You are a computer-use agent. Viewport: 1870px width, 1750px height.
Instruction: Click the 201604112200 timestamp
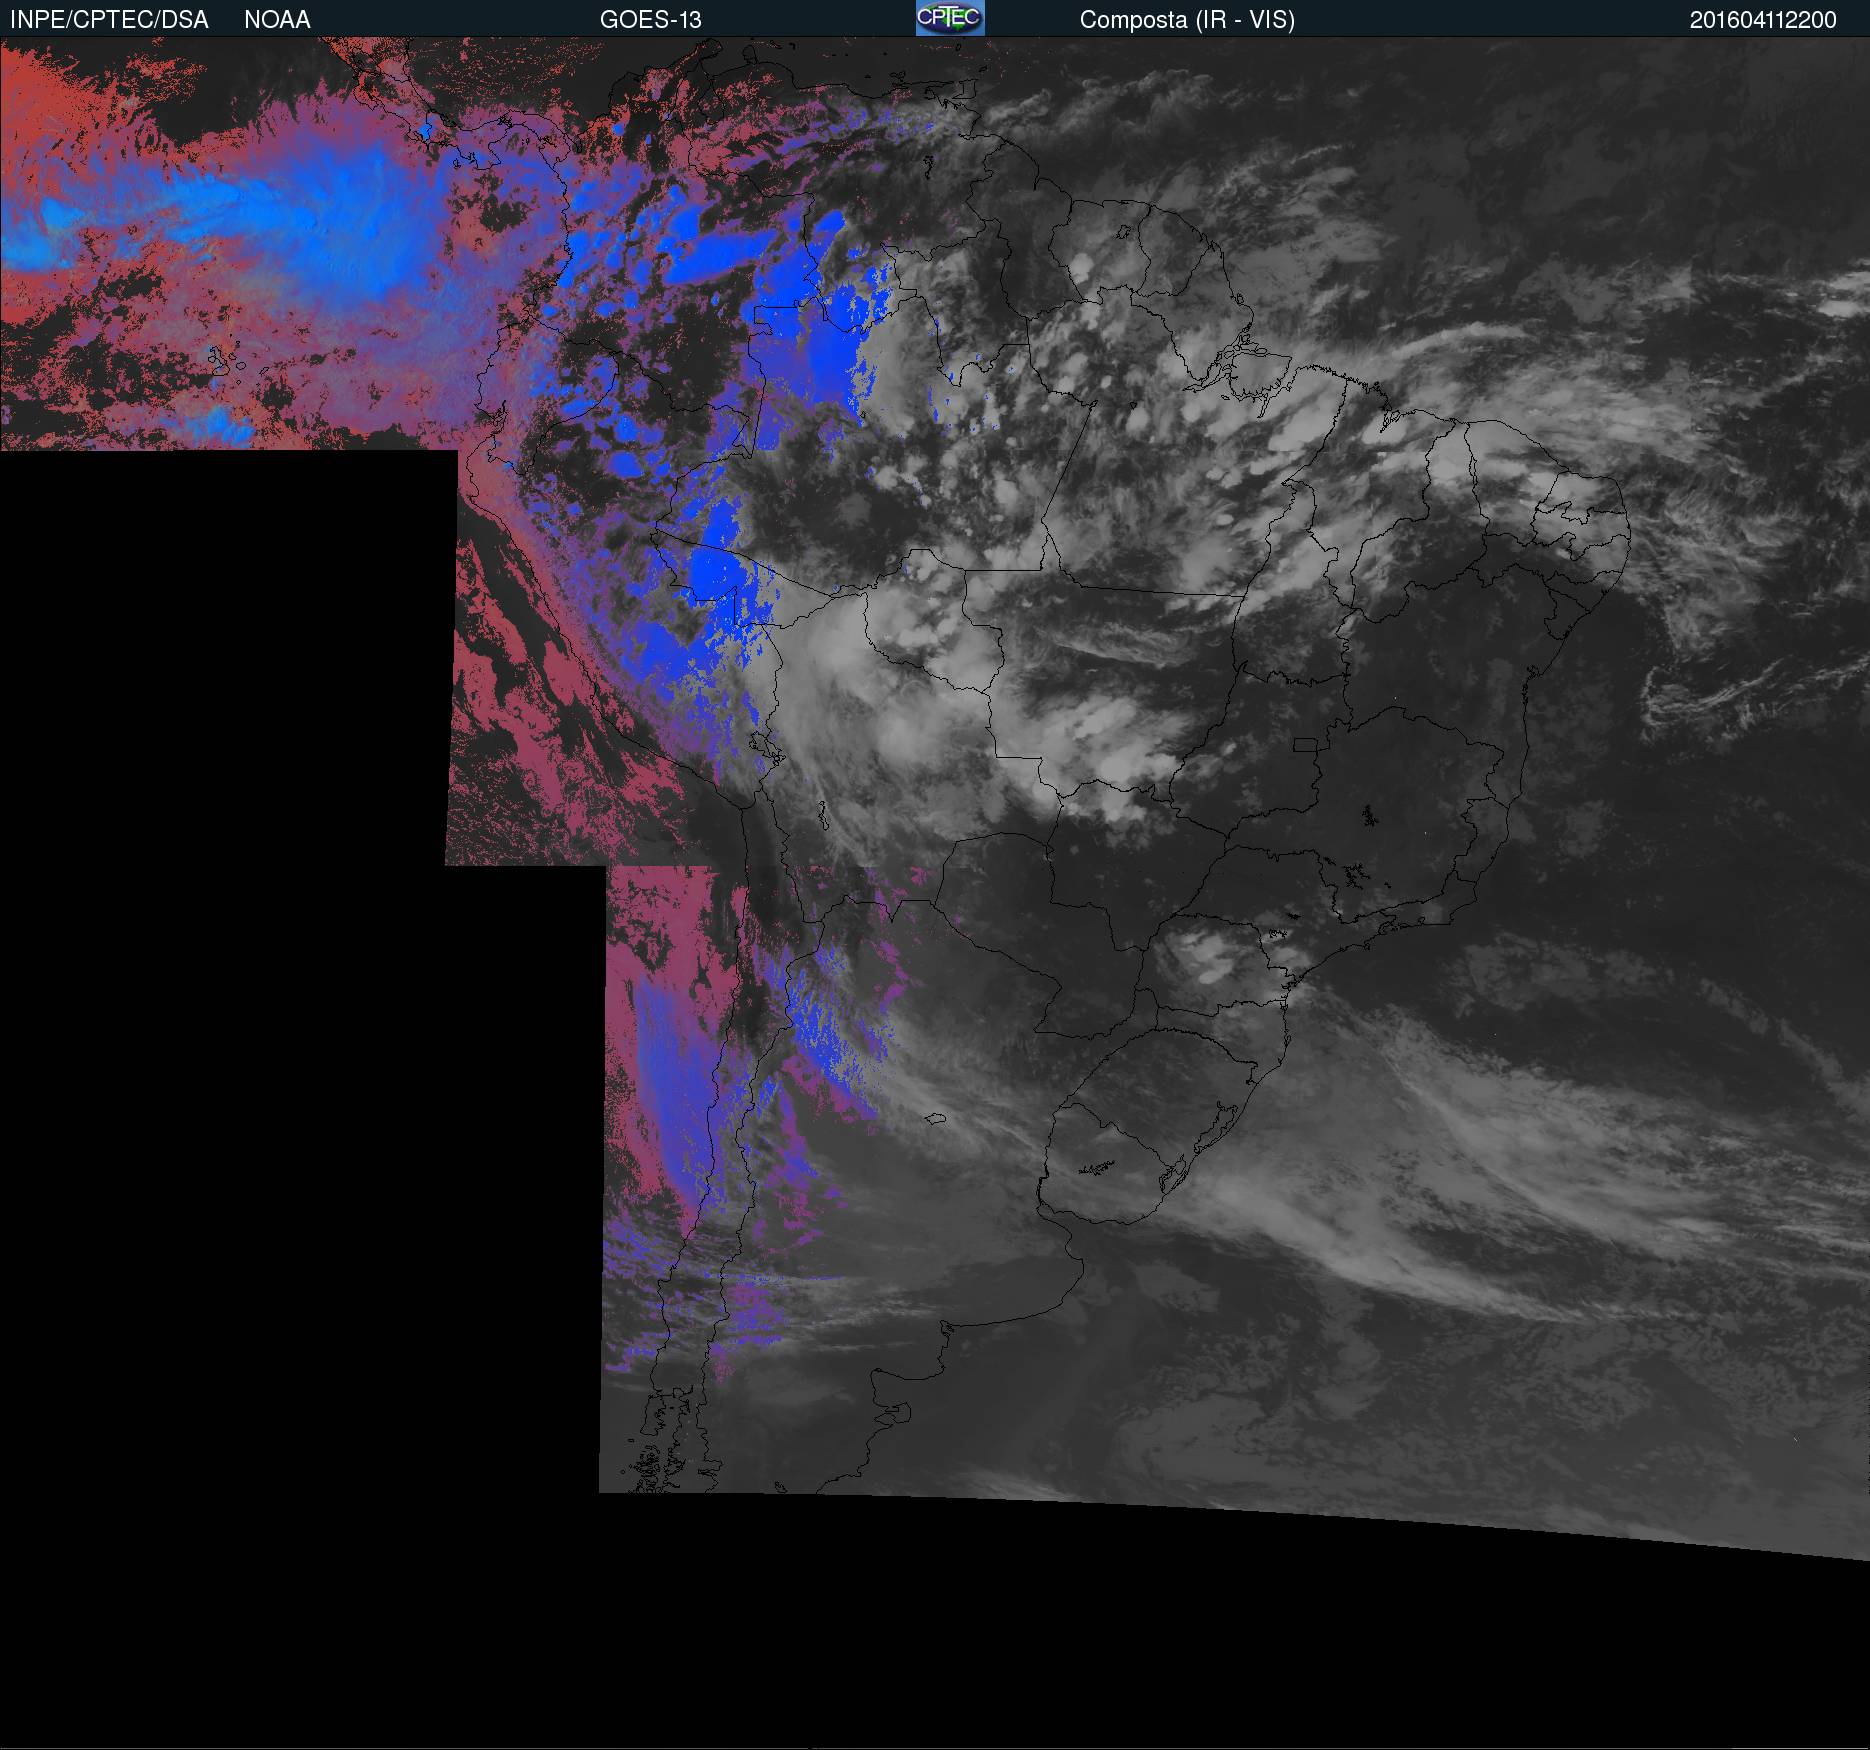pos(1763,20)
